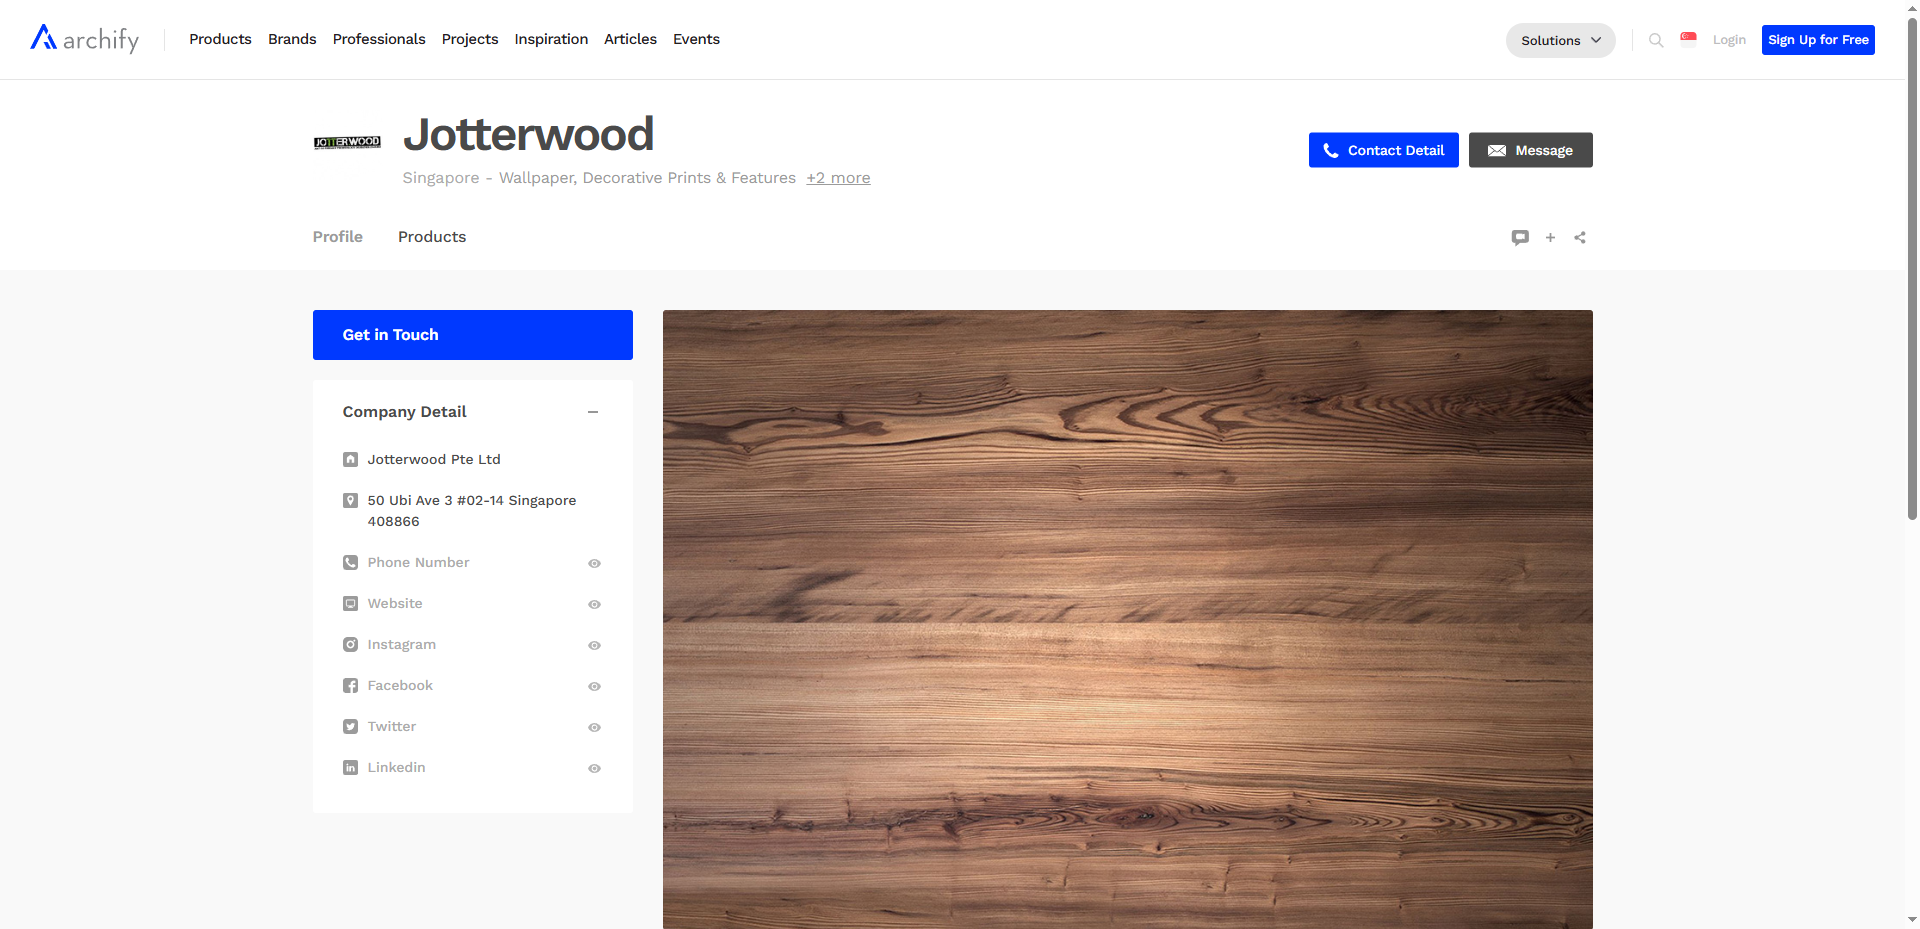Show the hidden Website link
This screenshot has width=1920, height=929.
tap(594, 605)
